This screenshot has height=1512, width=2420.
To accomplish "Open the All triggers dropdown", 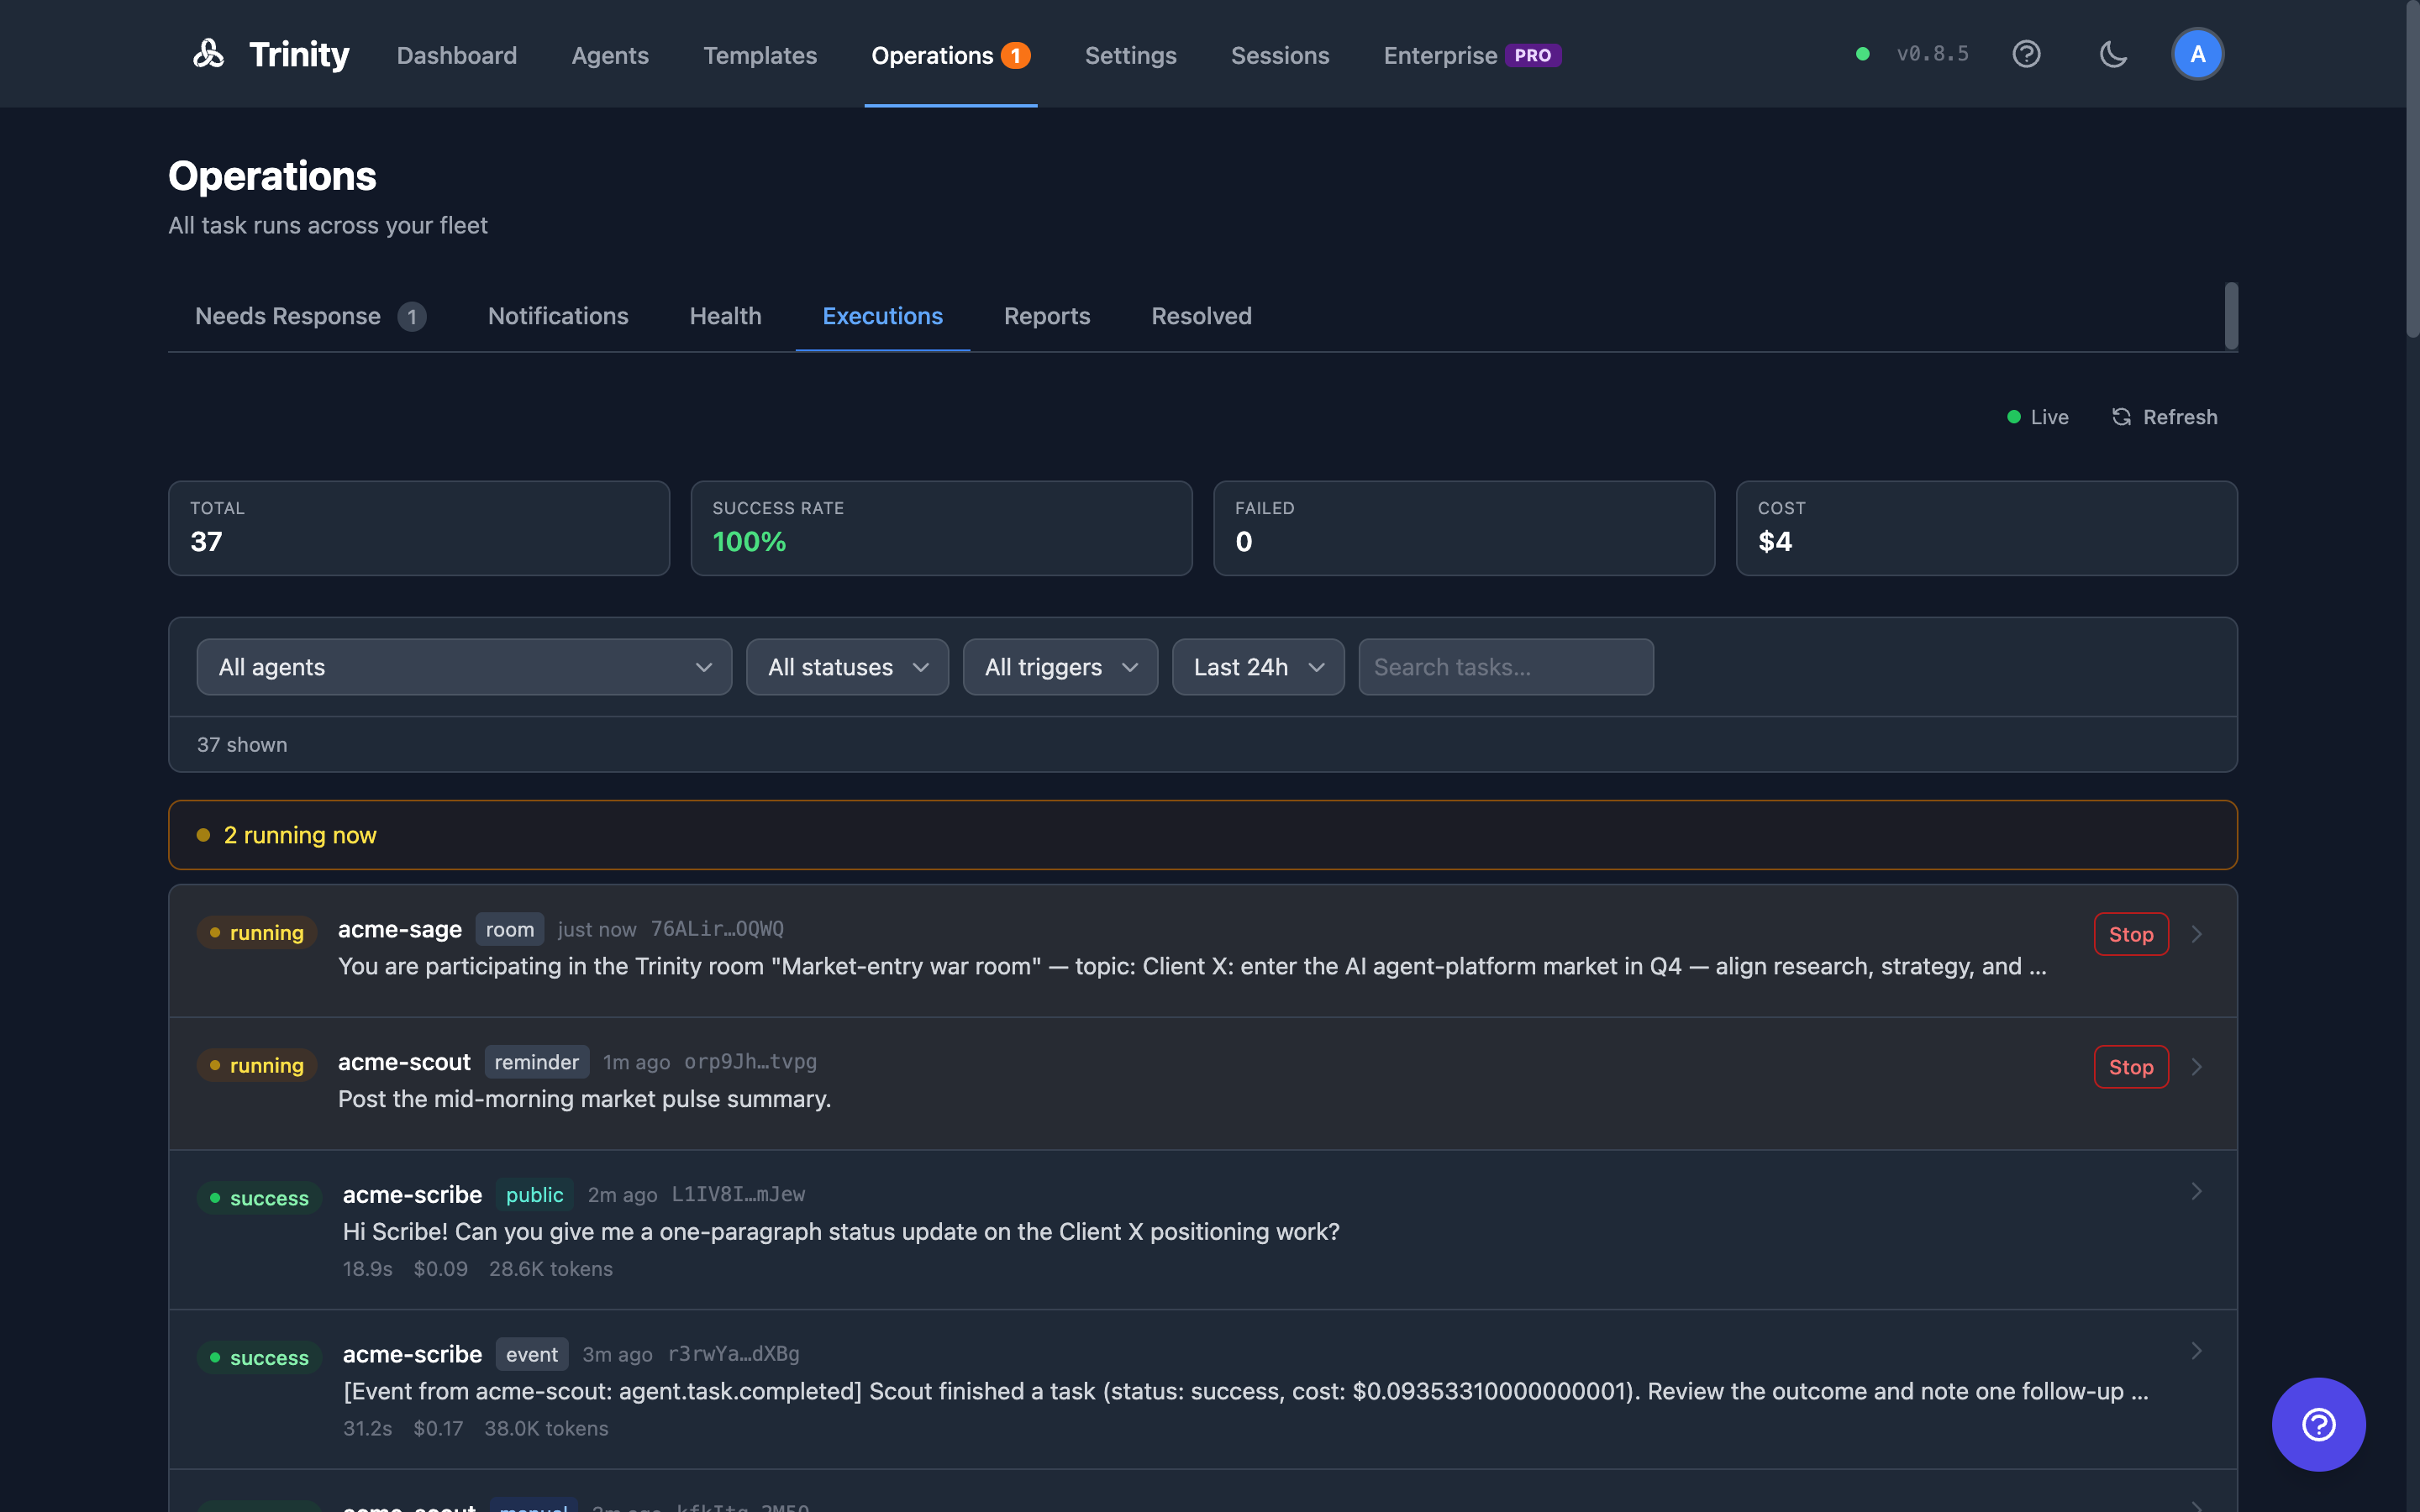I will click(x=1060, y=667).
